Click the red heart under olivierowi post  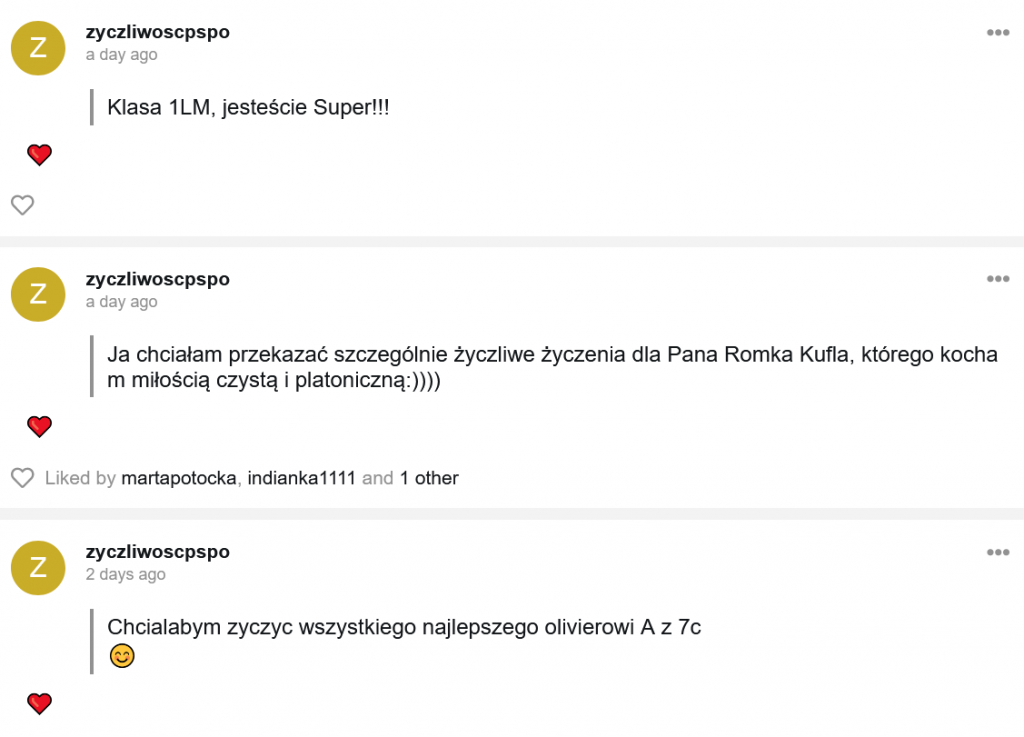(39, 703)
